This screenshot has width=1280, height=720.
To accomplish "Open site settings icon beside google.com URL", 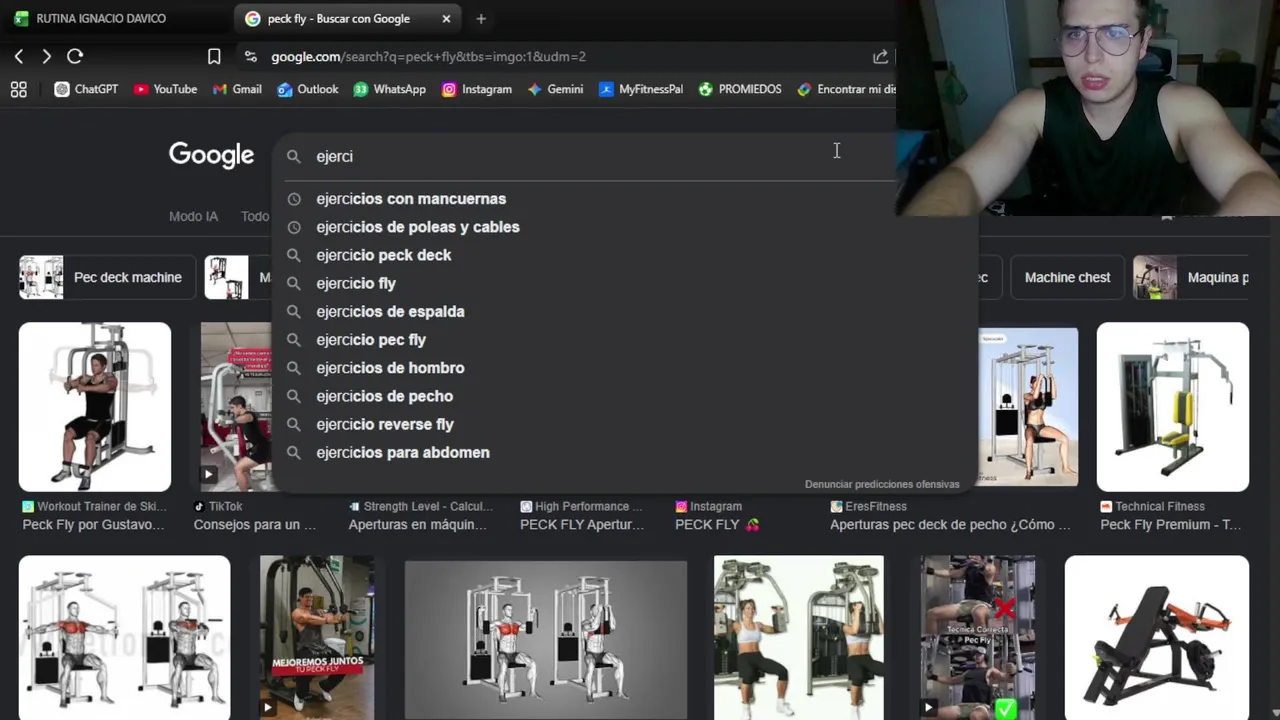I will 250,57.
